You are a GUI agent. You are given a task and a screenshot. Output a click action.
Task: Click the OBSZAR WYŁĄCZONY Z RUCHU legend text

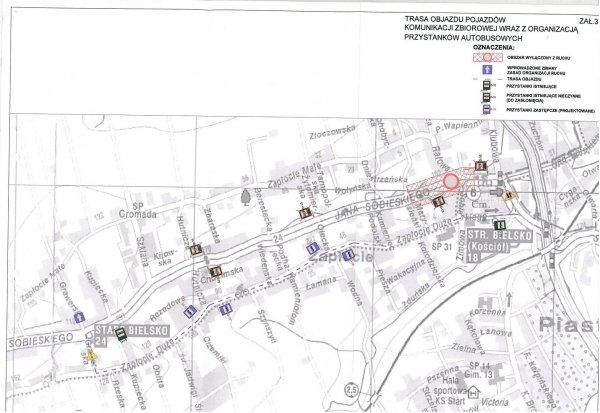coord(538,58)
